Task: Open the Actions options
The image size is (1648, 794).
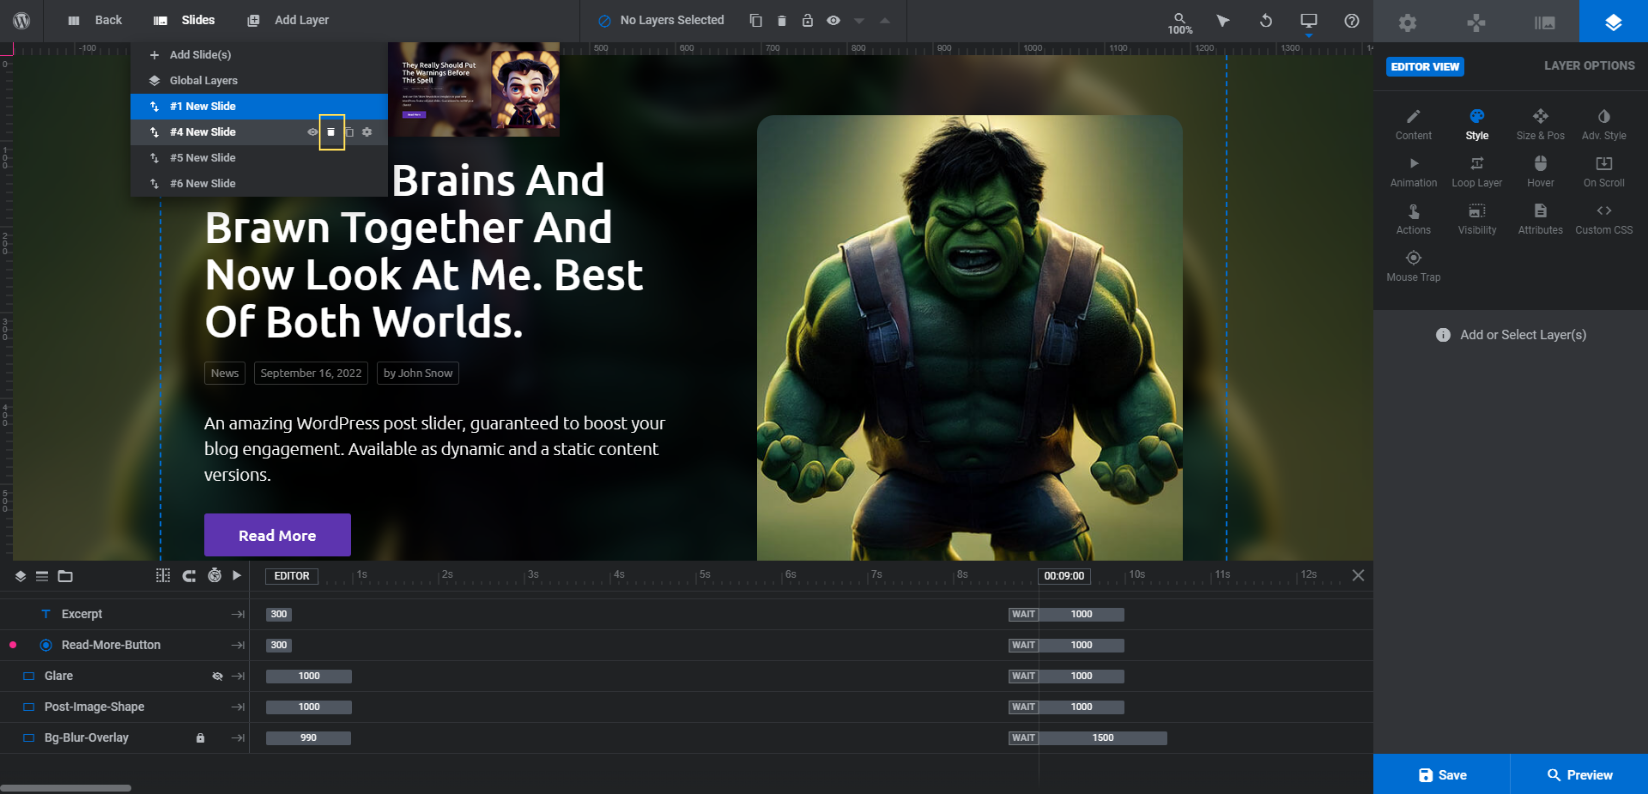Action: click(1413, 219)
